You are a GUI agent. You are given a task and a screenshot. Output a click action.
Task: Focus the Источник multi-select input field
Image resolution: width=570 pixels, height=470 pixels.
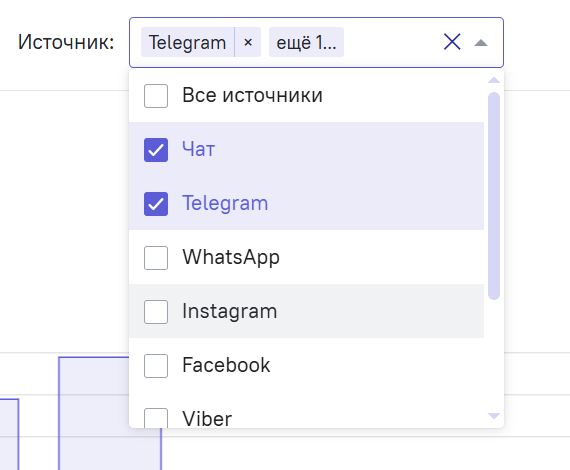(316, 42)
